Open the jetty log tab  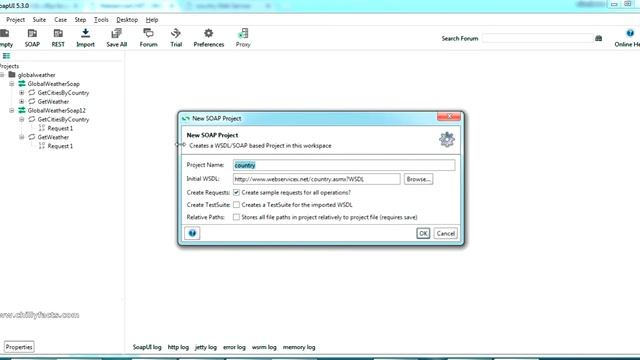tap(206, 347)
